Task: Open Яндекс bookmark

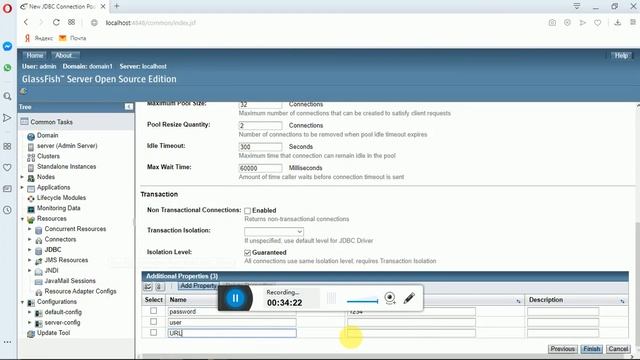Action: (x=39, y=38)
